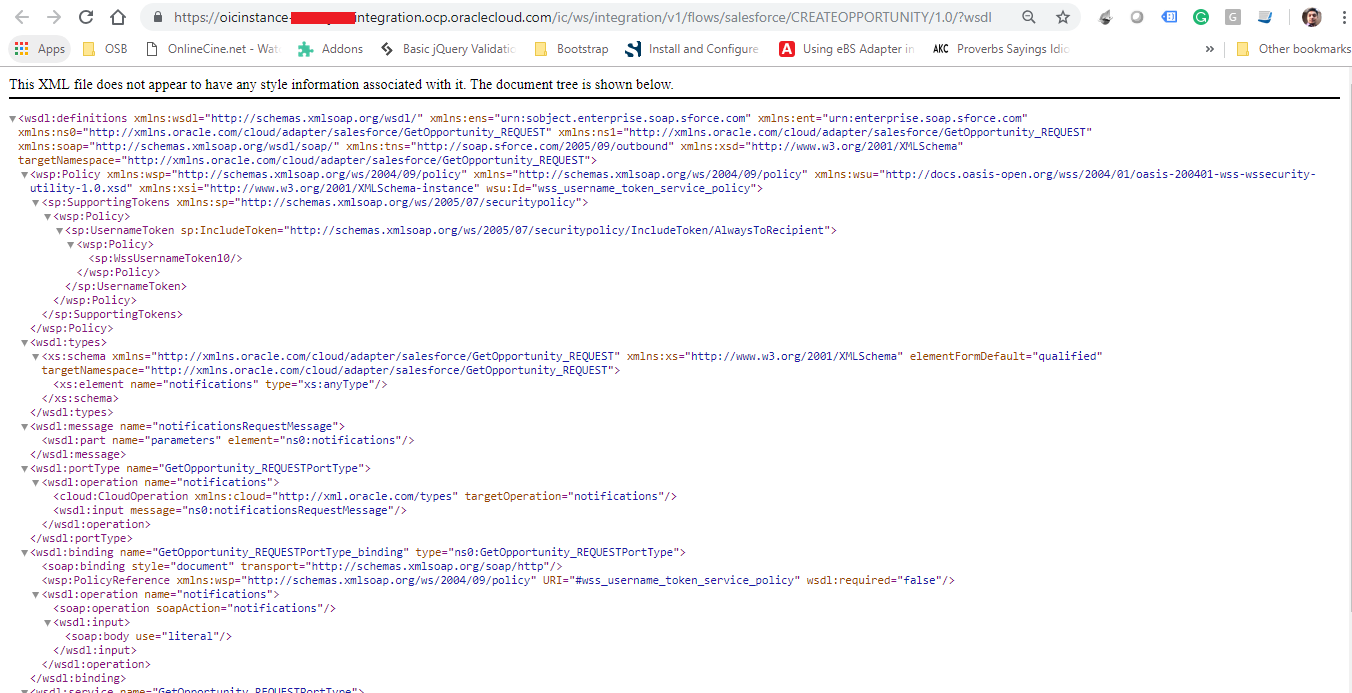Click the gray G extension icon
This screenshot has height=693, width=1352.
tap(1233, 17)
